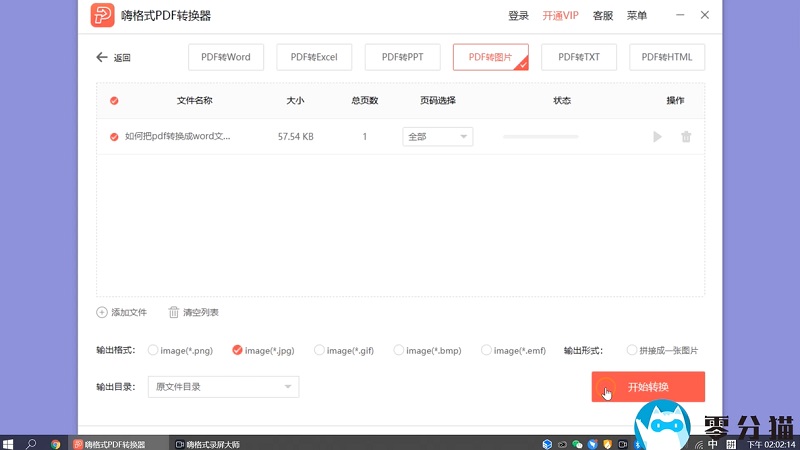Switch to PDF转Word tab
The image size is (800, 450).
(226, 57)
